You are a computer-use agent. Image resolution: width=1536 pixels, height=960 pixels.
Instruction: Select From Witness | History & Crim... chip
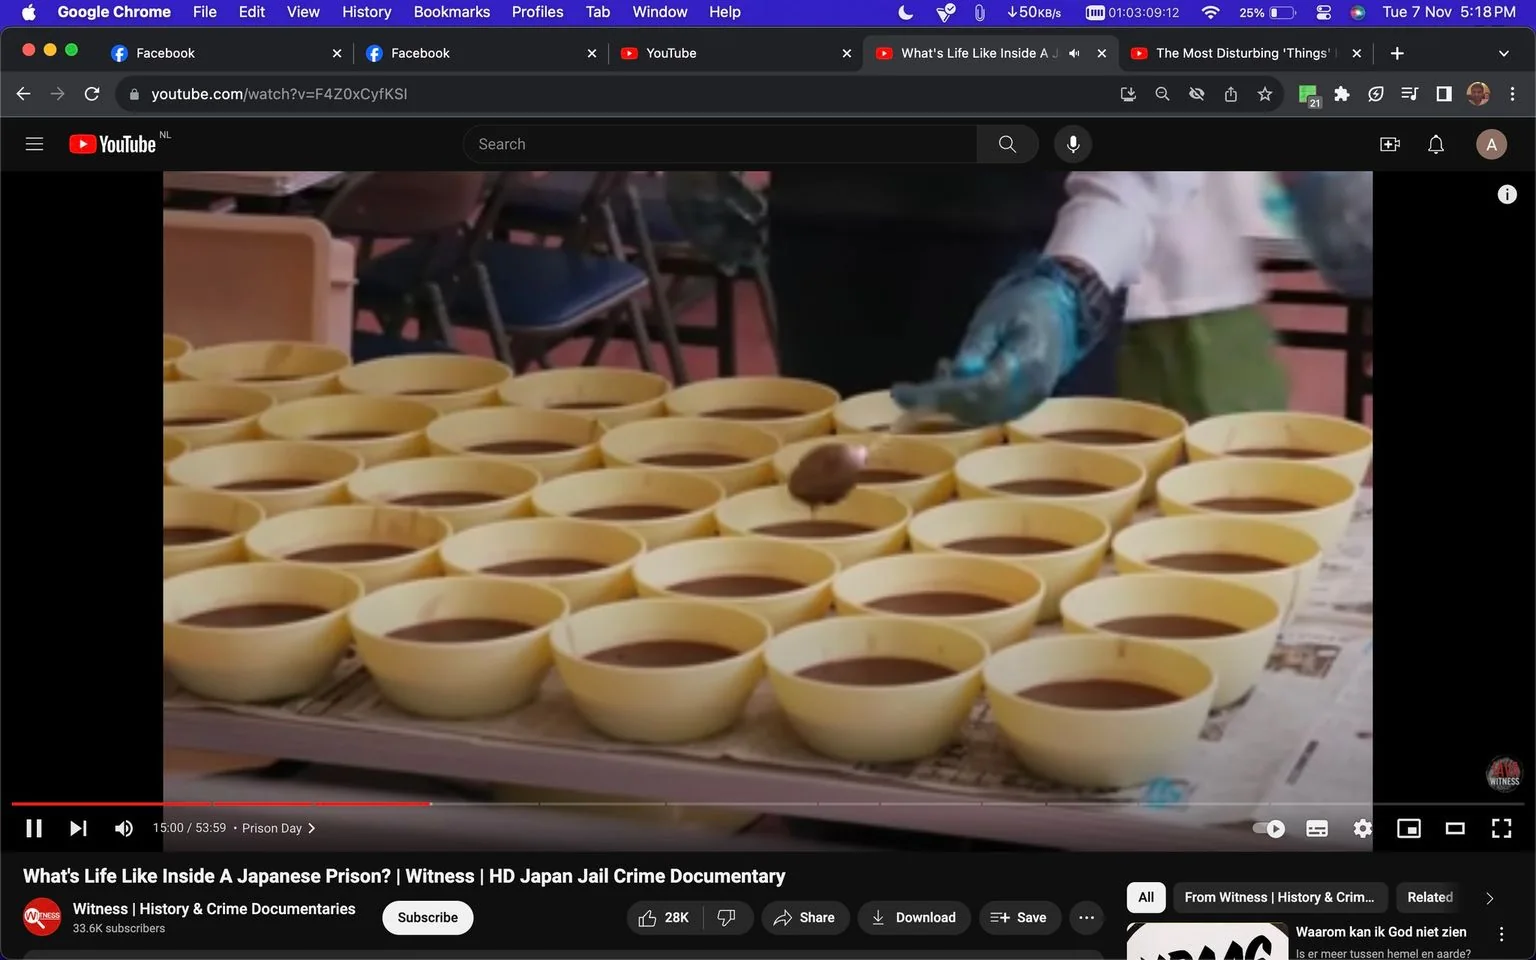coord(1280,897)
